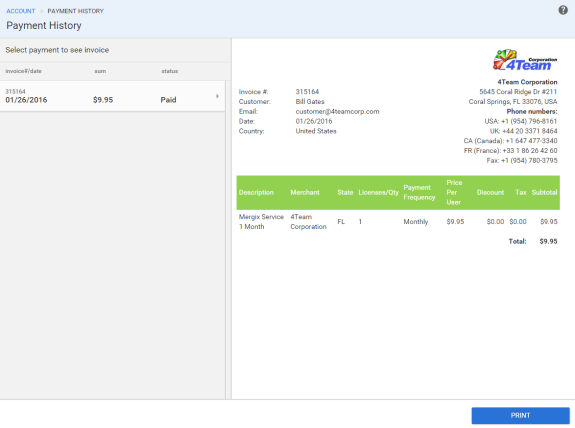575x428 pixels.
Task: Click France phone +33 1 86 26 42 60
Action: click(510, 151)
